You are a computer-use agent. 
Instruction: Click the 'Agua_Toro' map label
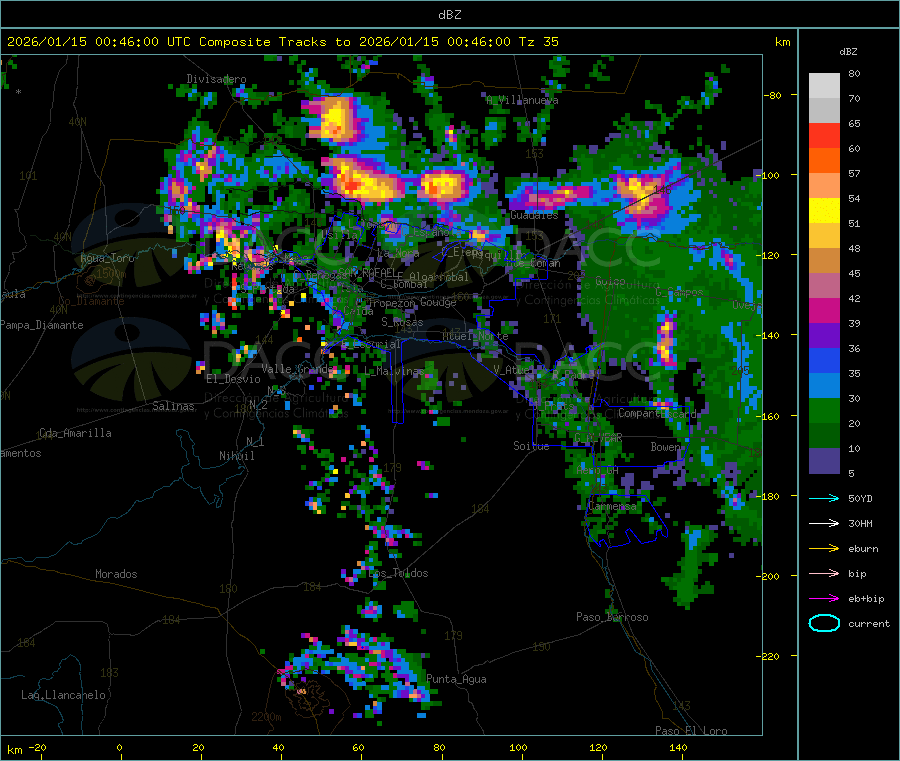107,258
